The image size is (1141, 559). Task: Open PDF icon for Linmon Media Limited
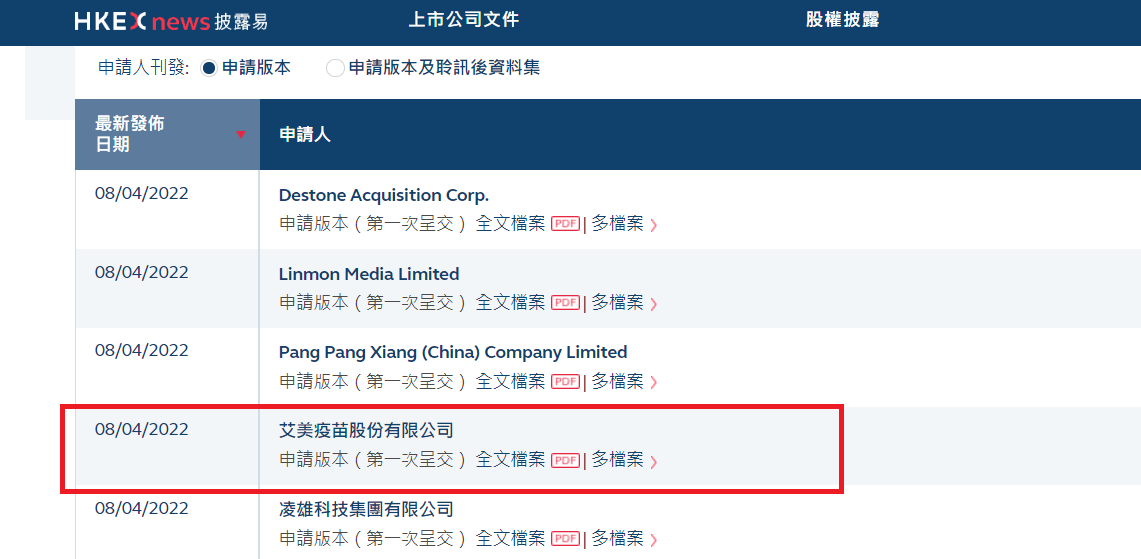pos(566,303)
